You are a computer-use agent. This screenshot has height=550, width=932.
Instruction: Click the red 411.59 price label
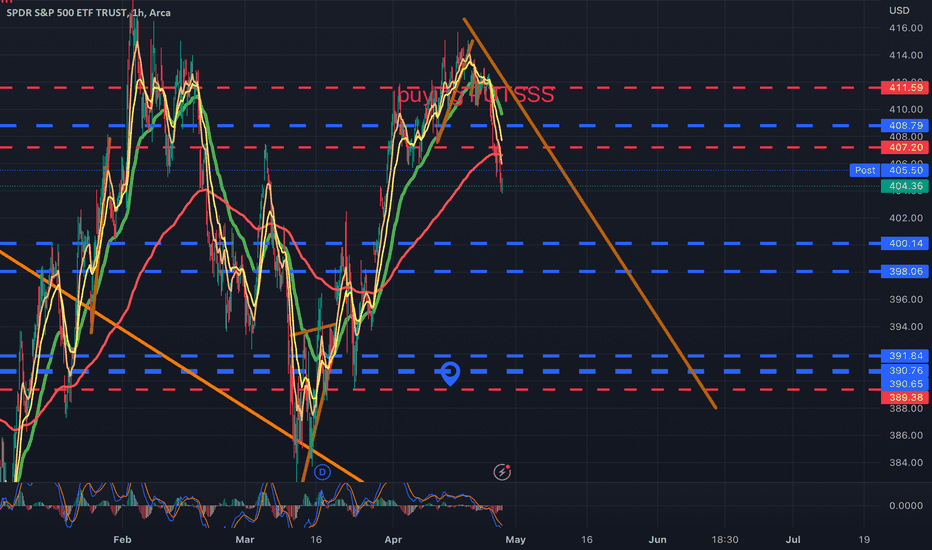pyautogui.click(x=905, y=87)
